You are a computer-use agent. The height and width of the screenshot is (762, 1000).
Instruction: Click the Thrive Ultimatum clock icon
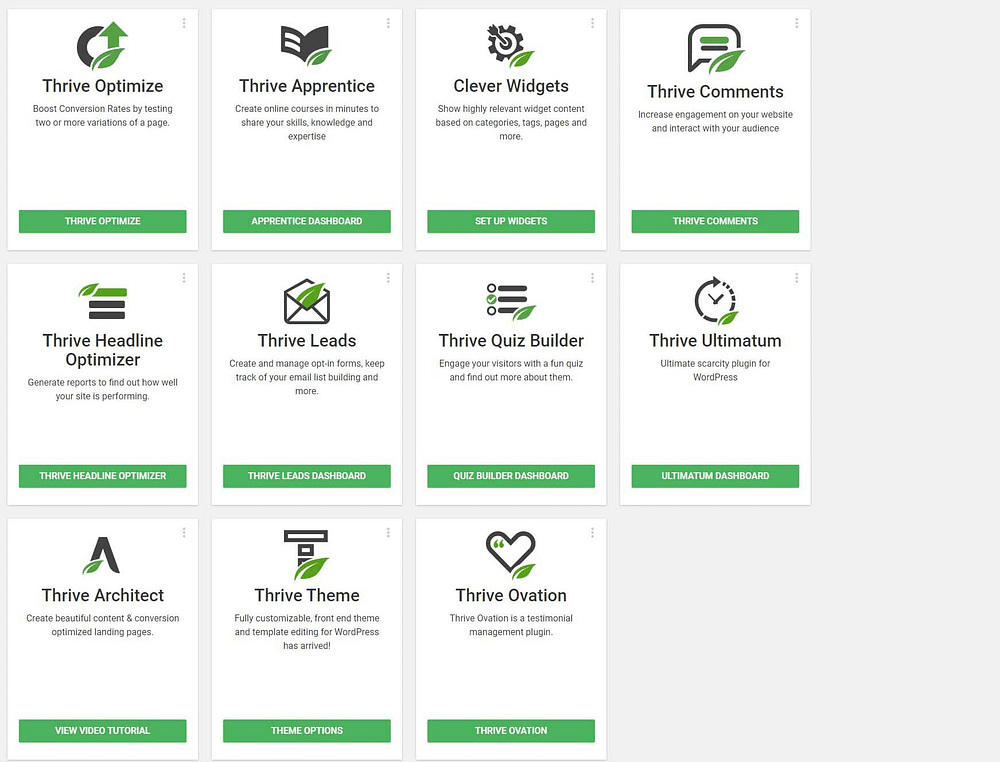716,301
